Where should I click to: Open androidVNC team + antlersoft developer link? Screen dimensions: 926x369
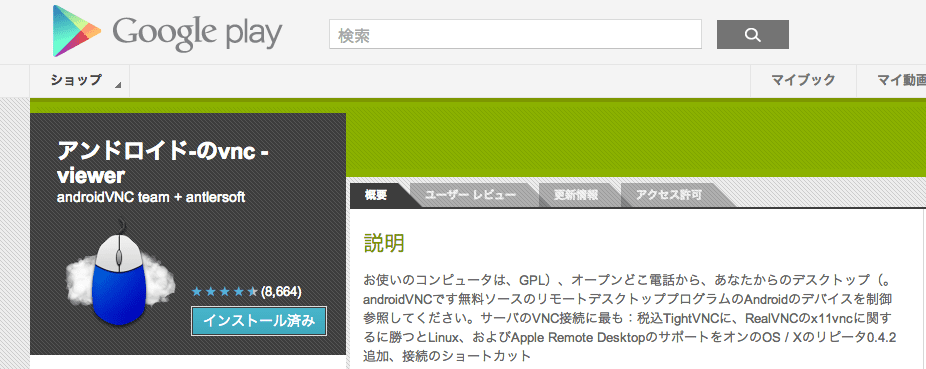coord(151,198)
